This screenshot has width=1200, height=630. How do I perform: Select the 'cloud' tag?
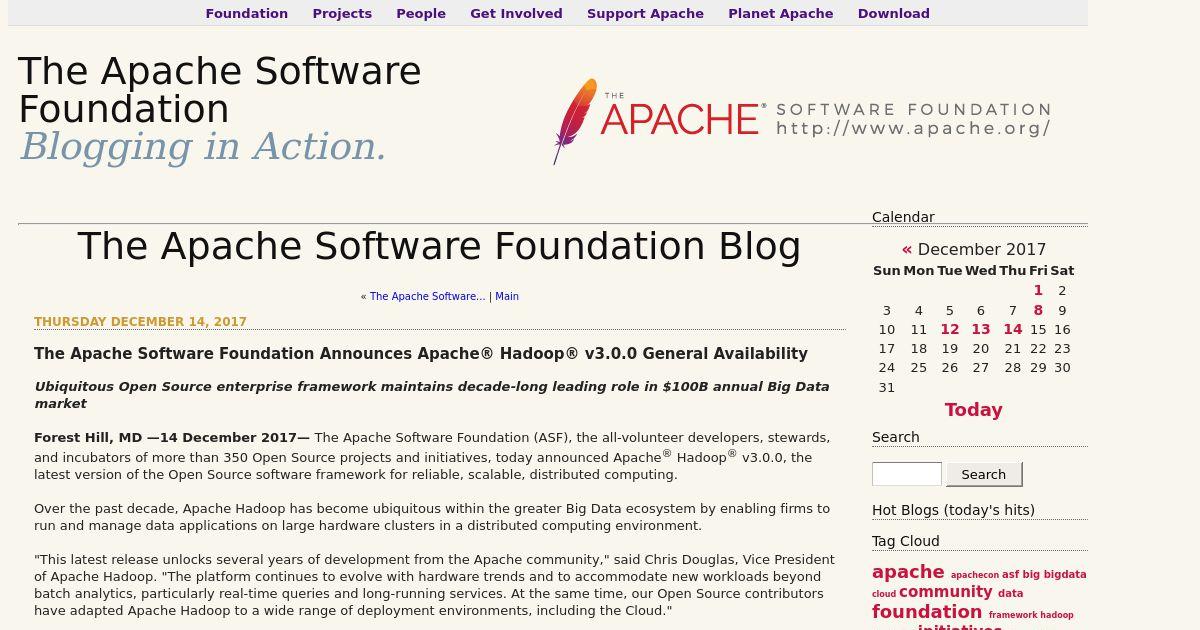pos(884,594)
